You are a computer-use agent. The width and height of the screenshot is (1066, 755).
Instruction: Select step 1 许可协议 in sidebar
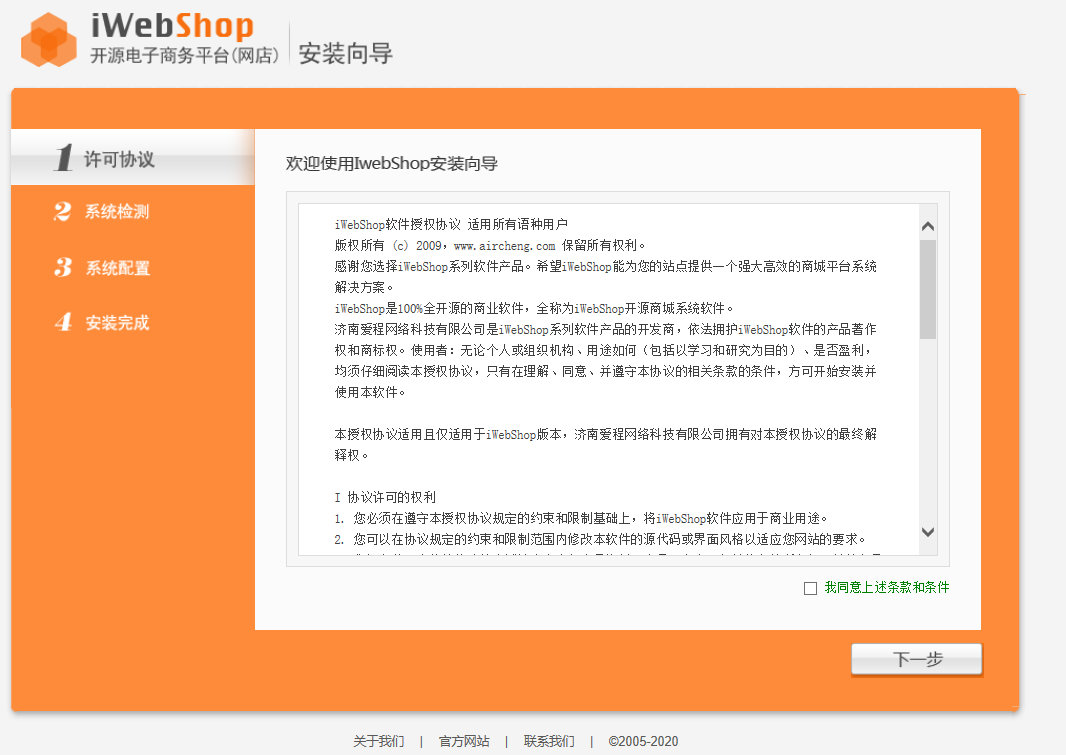pos(133,158)
